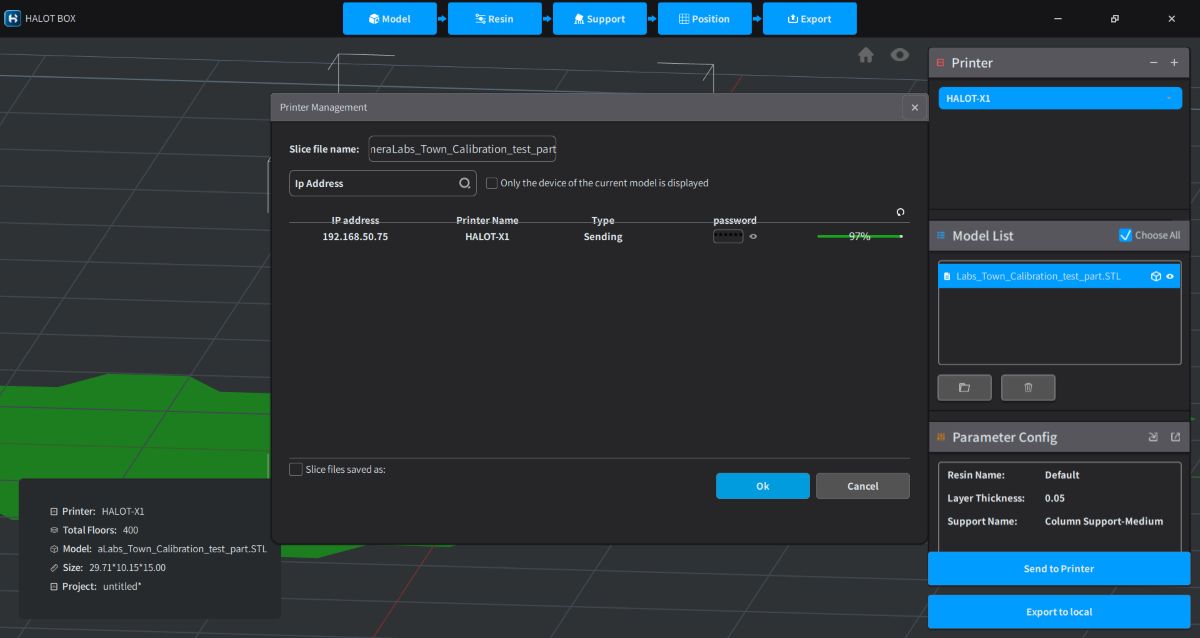Add a printer with plus icon

click(x=1174, y=63)
